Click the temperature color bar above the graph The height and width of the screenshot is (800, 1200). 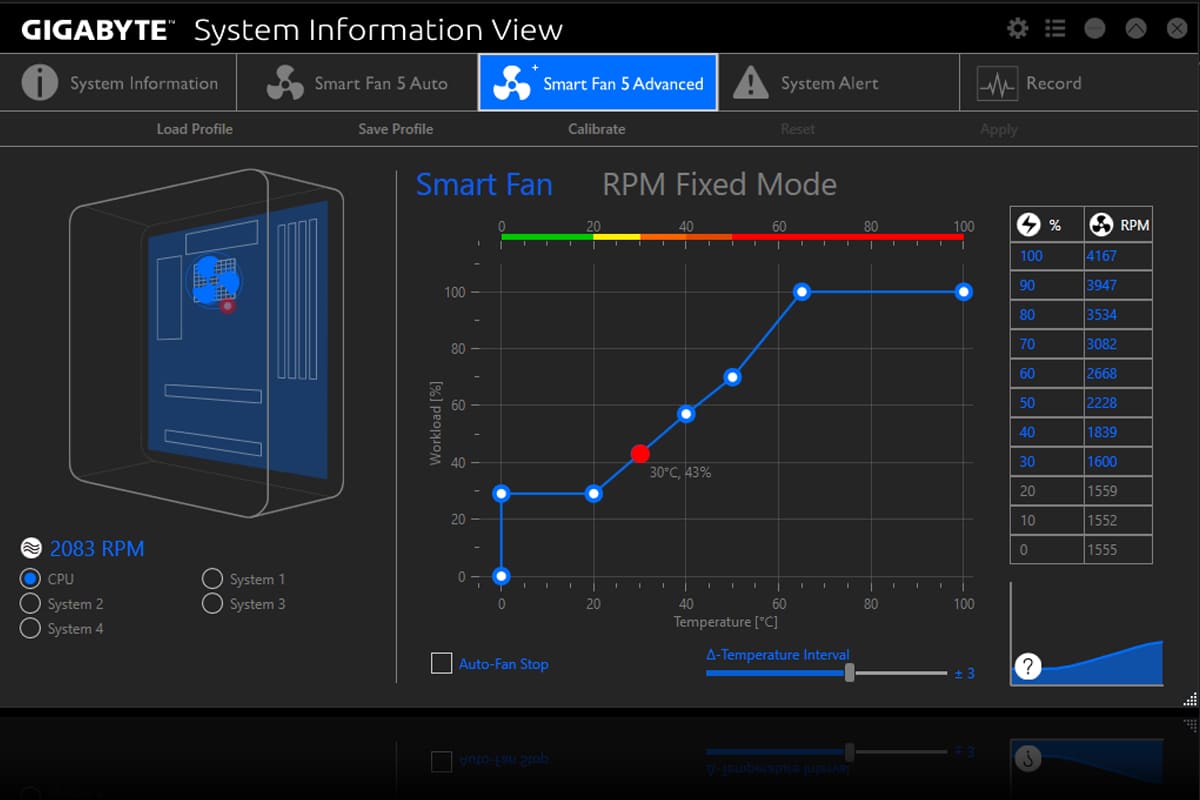coord(732,237)
